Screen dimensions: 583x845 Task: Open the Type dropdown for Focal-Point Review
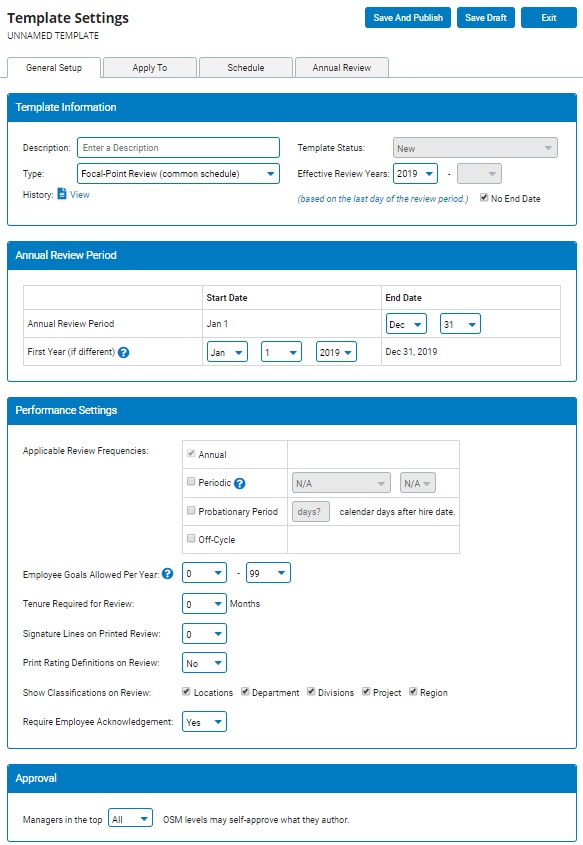click(x=178, y=174)
